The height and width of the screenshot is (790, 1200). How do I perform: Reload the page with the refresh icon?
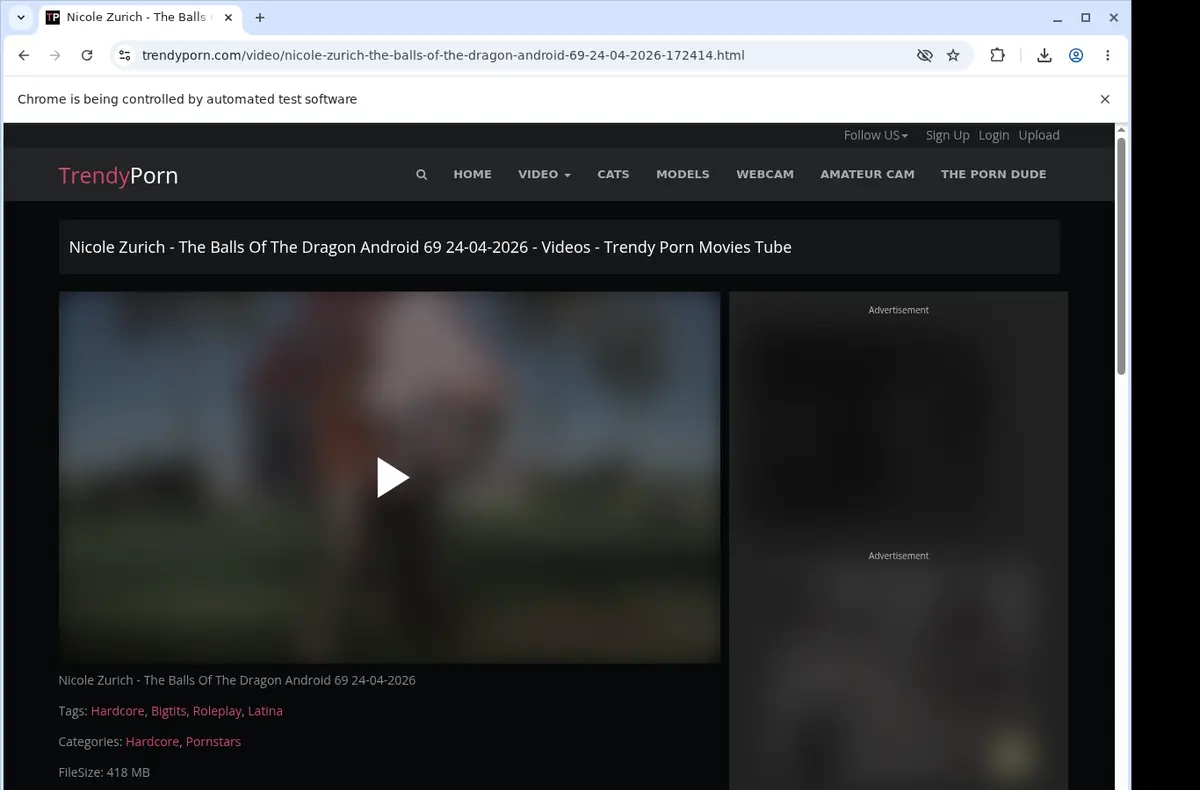pos(87,56)
